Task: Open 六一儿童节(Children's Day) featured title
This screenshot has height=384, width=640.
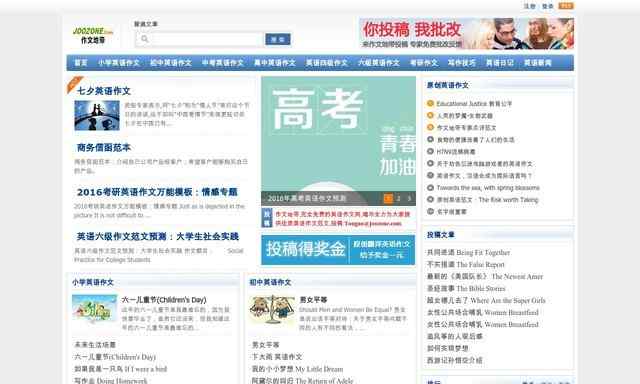Action: pyautogui.click(x=164, y=300)
